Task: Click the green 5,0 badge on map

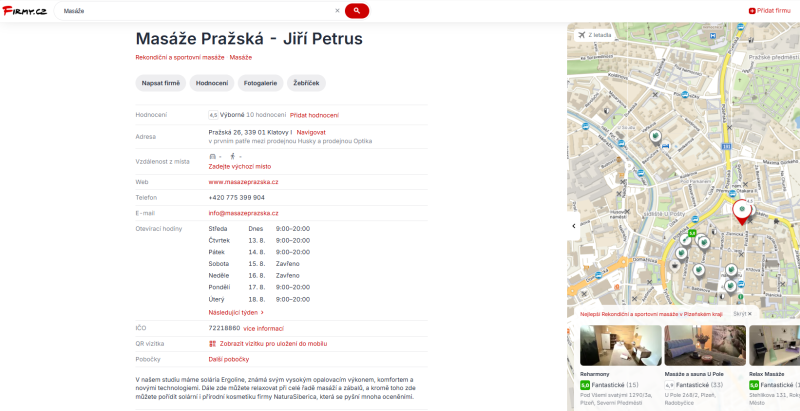Action: coord(692,233)
